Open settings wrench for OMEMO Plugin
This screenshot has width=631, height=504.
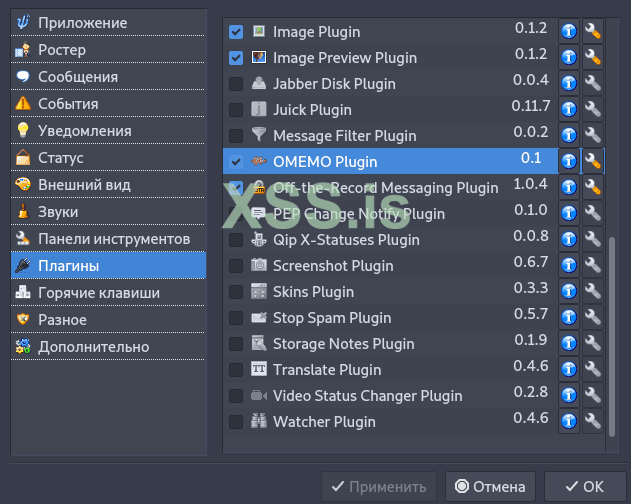593,161
